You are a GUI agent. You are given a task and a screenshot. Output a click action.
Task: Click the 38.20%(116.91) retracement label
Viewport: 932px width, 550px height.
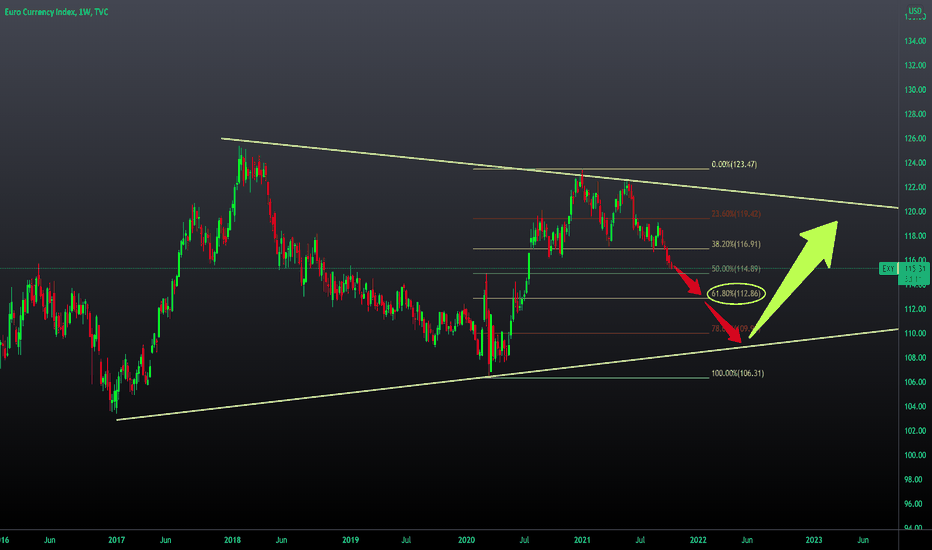point(735,244)
